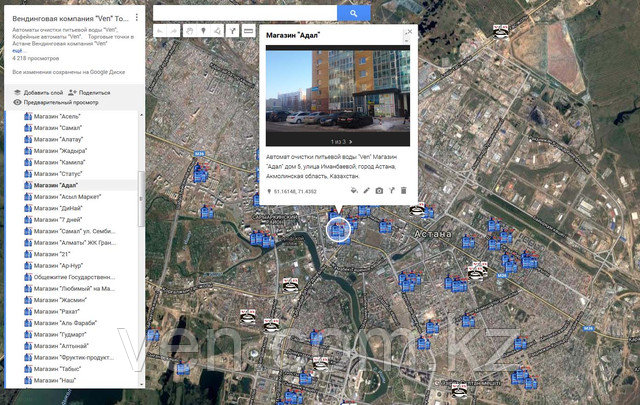
Task: Select list item Магазин "Любимый" на Ма...
Action: point(74,288)
